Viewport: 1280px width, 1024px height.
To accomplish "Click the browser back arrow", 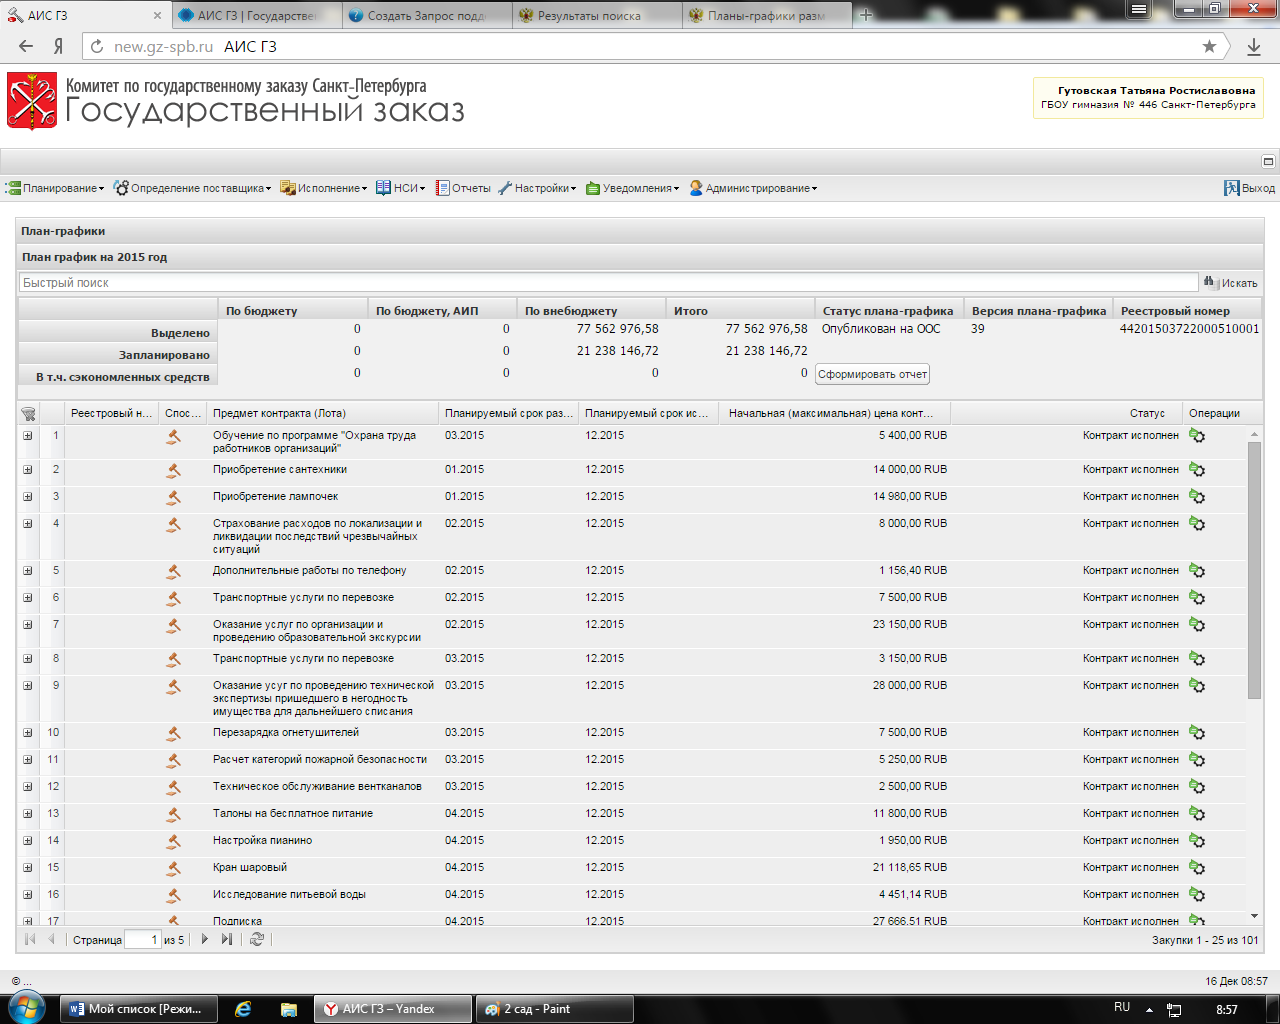I will [x=26, y=46].
